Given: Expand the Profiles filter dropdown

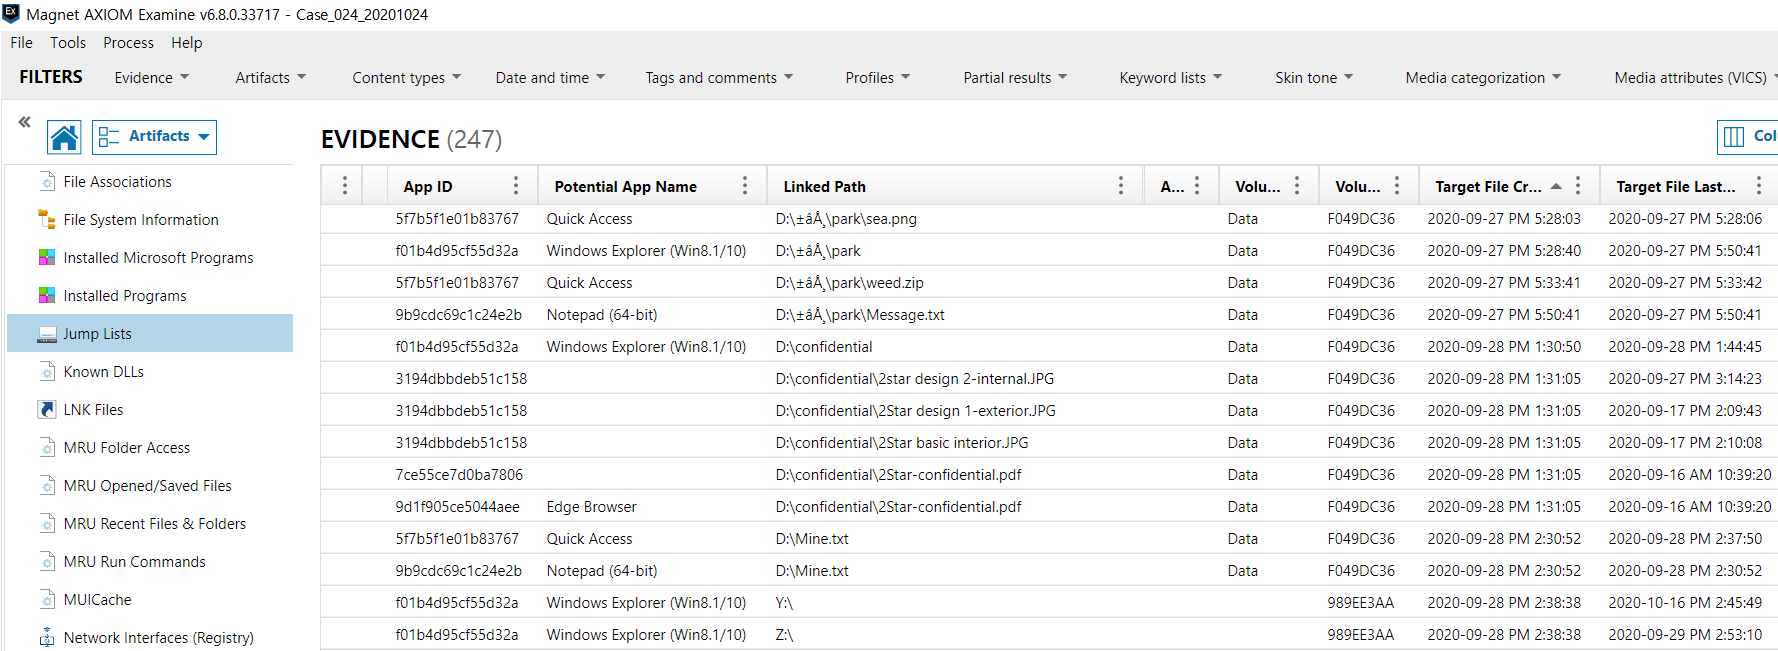Looking at the screenshot, I should 877,77.
